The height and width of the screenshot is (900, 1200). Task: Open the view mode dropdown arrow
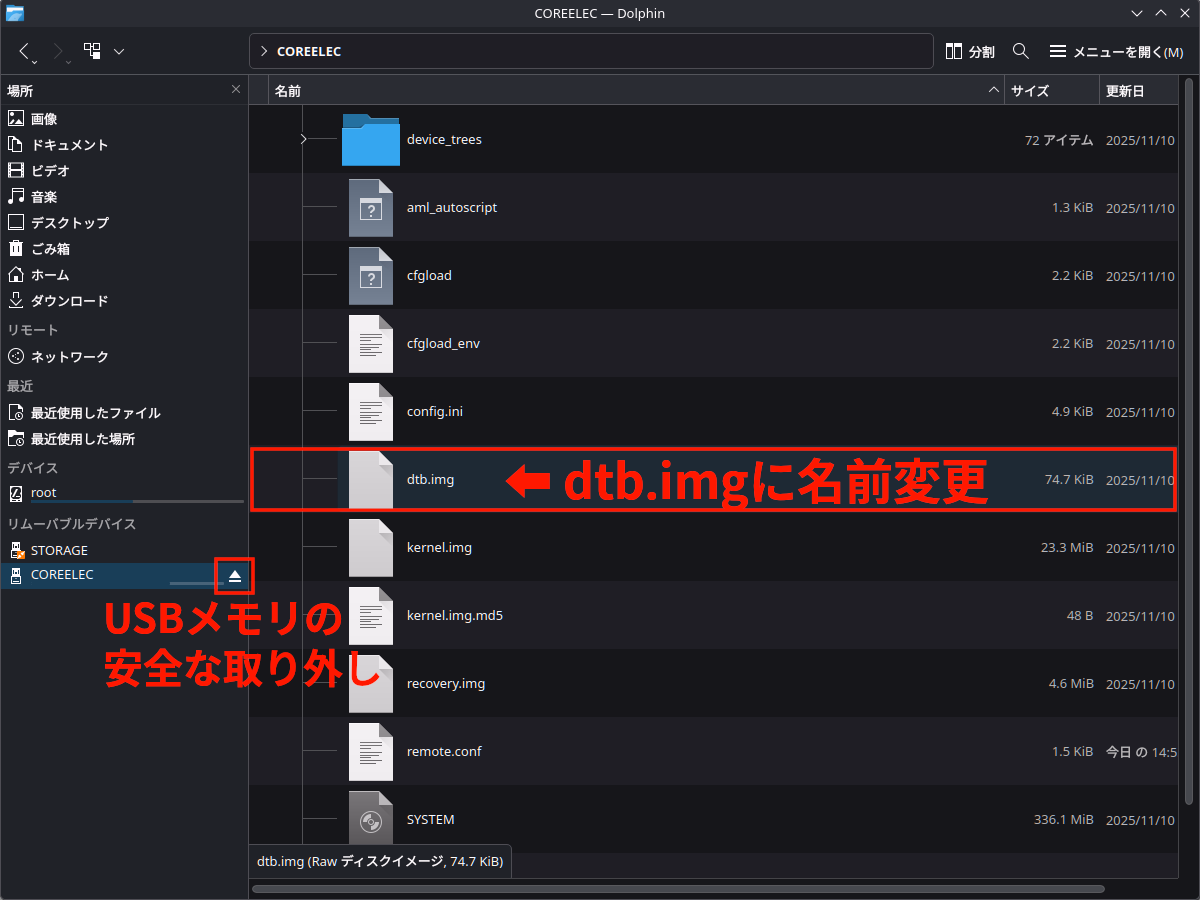119,51
